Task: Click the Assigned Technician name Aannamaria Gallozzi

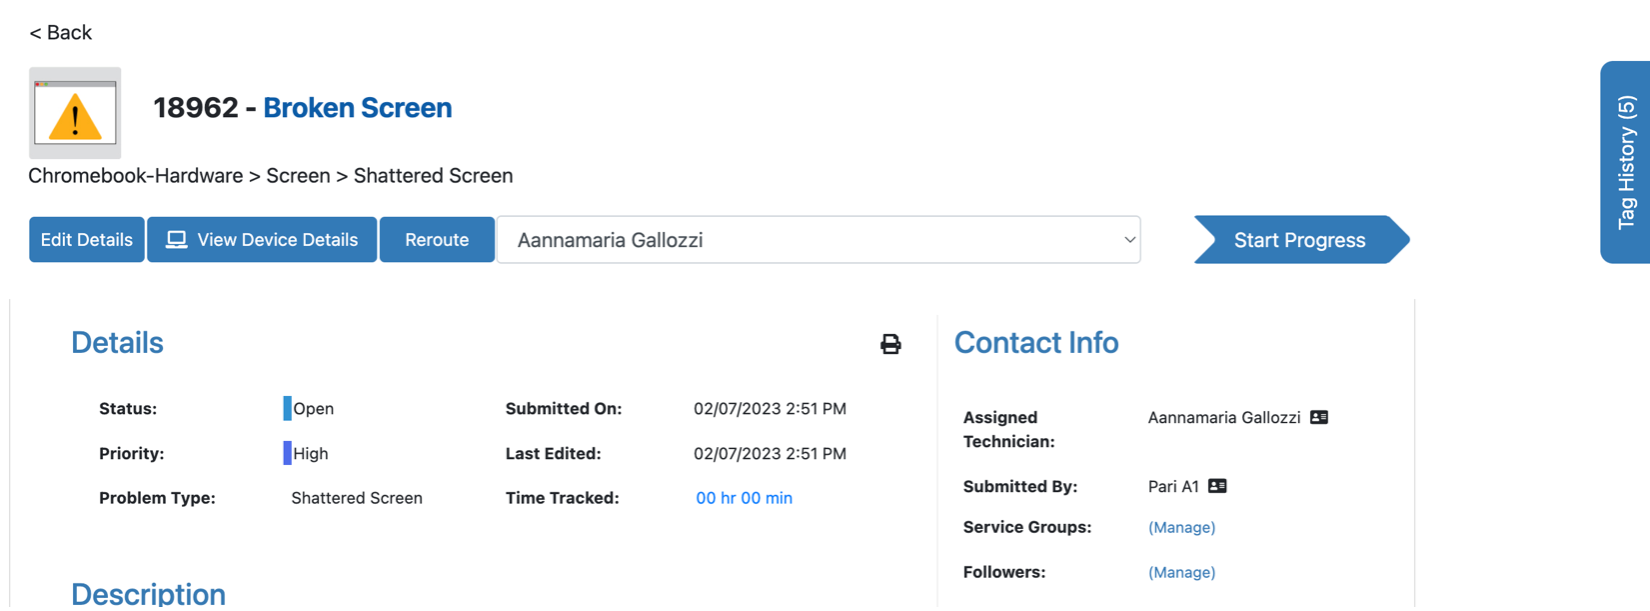Action: 1224,417
